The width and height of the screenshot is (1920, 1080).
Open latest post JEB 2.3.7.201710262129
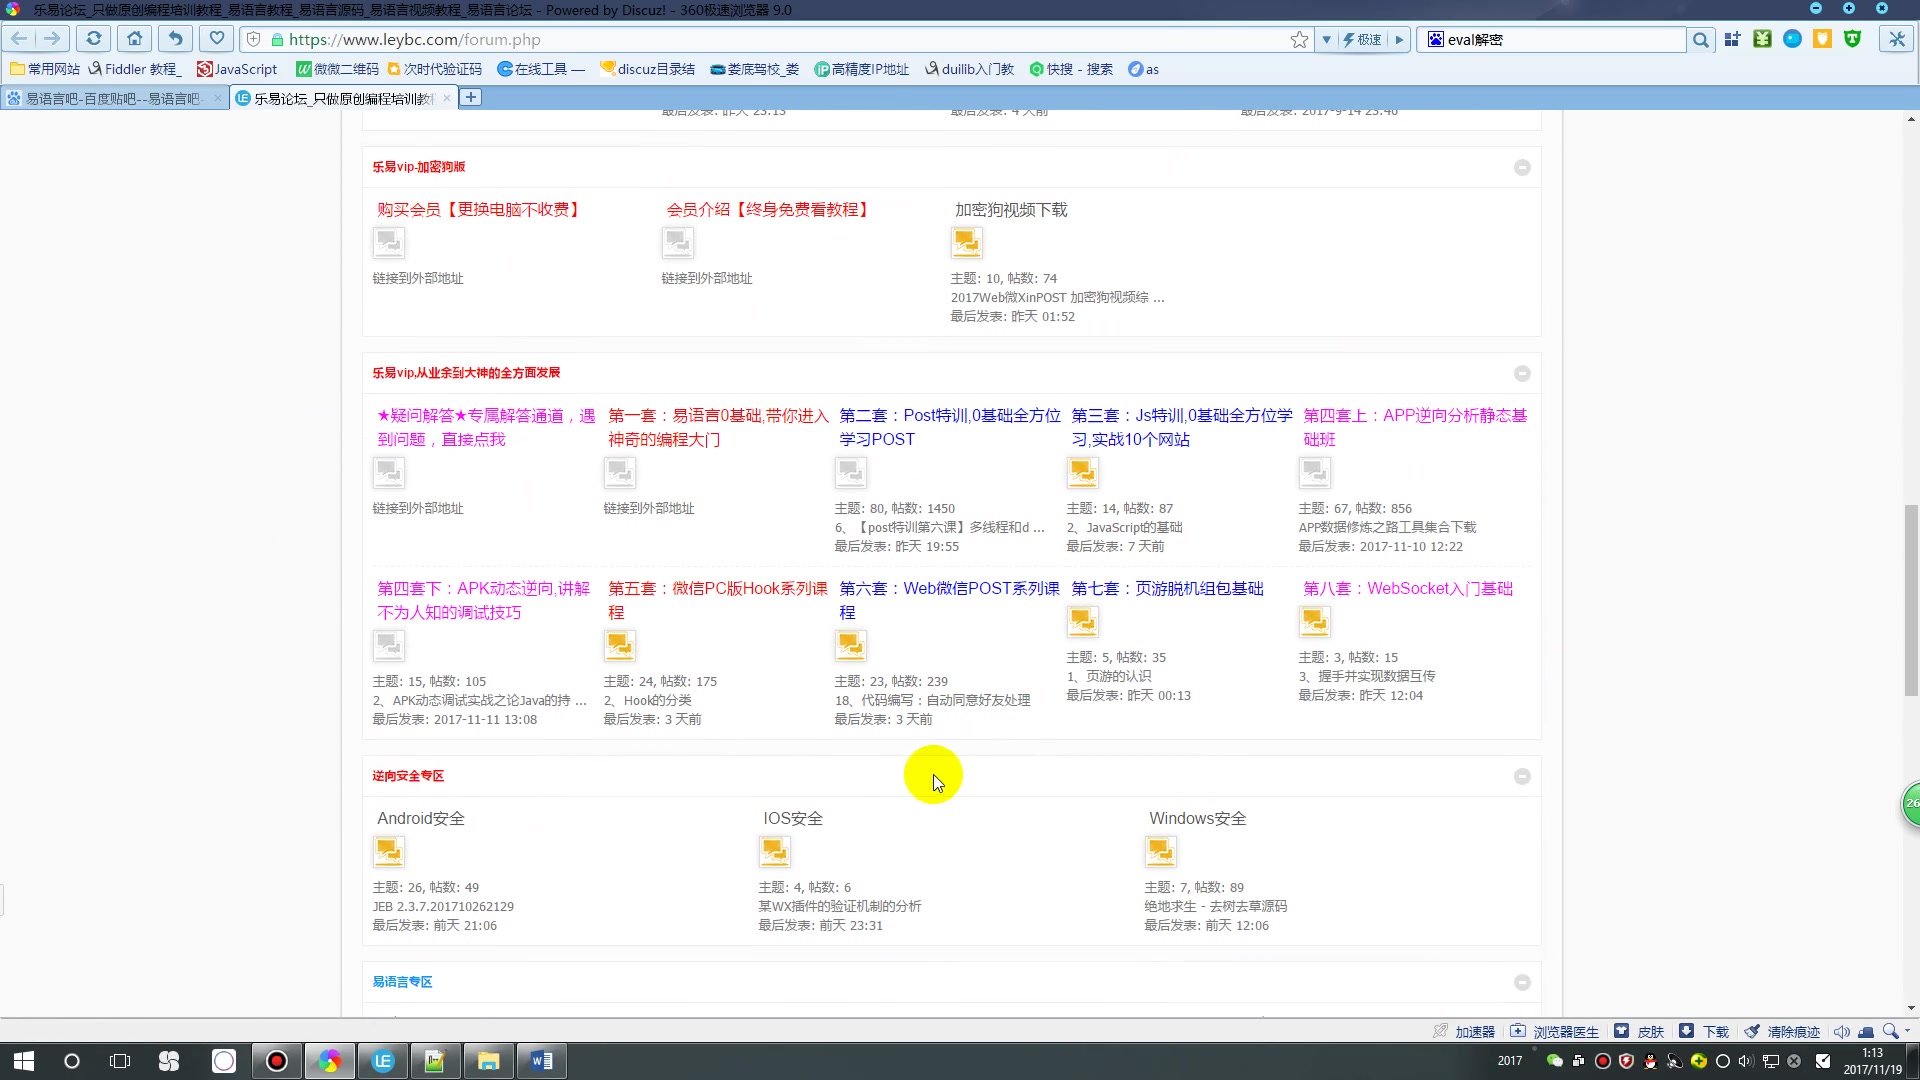coord(443,906)
